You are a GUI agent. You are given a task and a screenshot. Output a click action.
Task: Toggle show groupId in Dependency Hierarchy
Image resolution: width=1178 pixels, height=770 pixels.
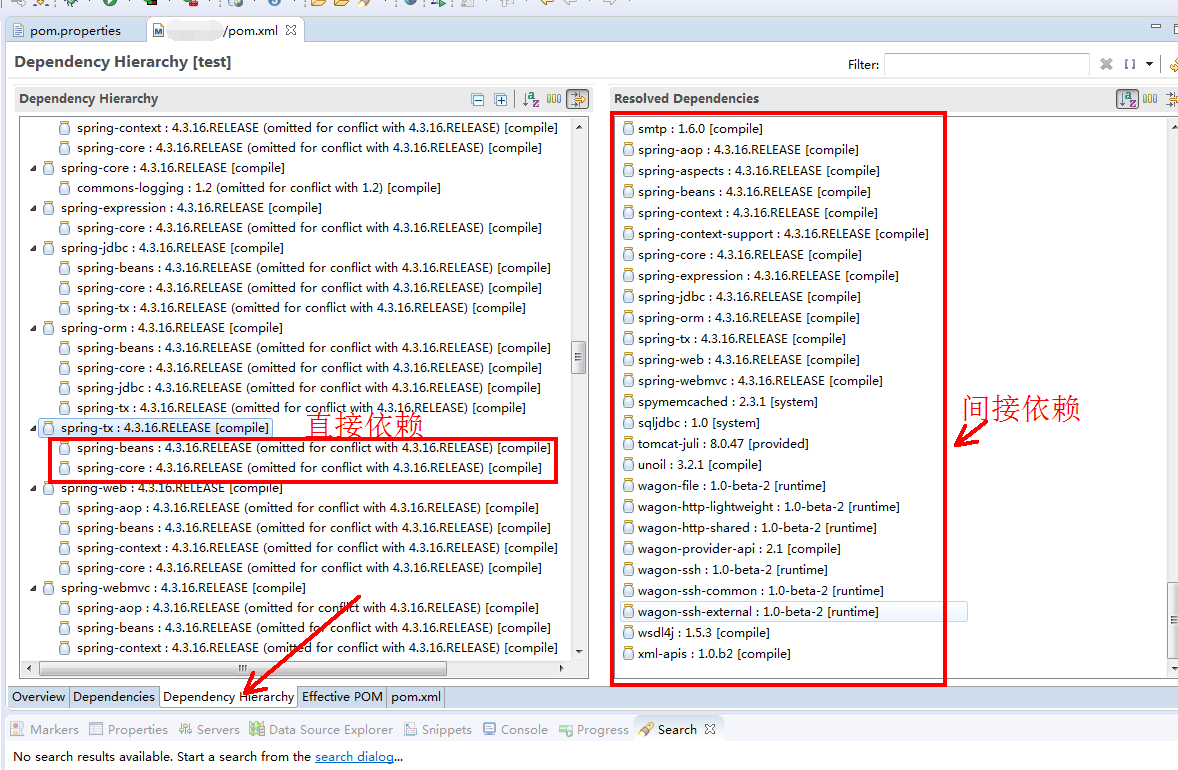556,99
